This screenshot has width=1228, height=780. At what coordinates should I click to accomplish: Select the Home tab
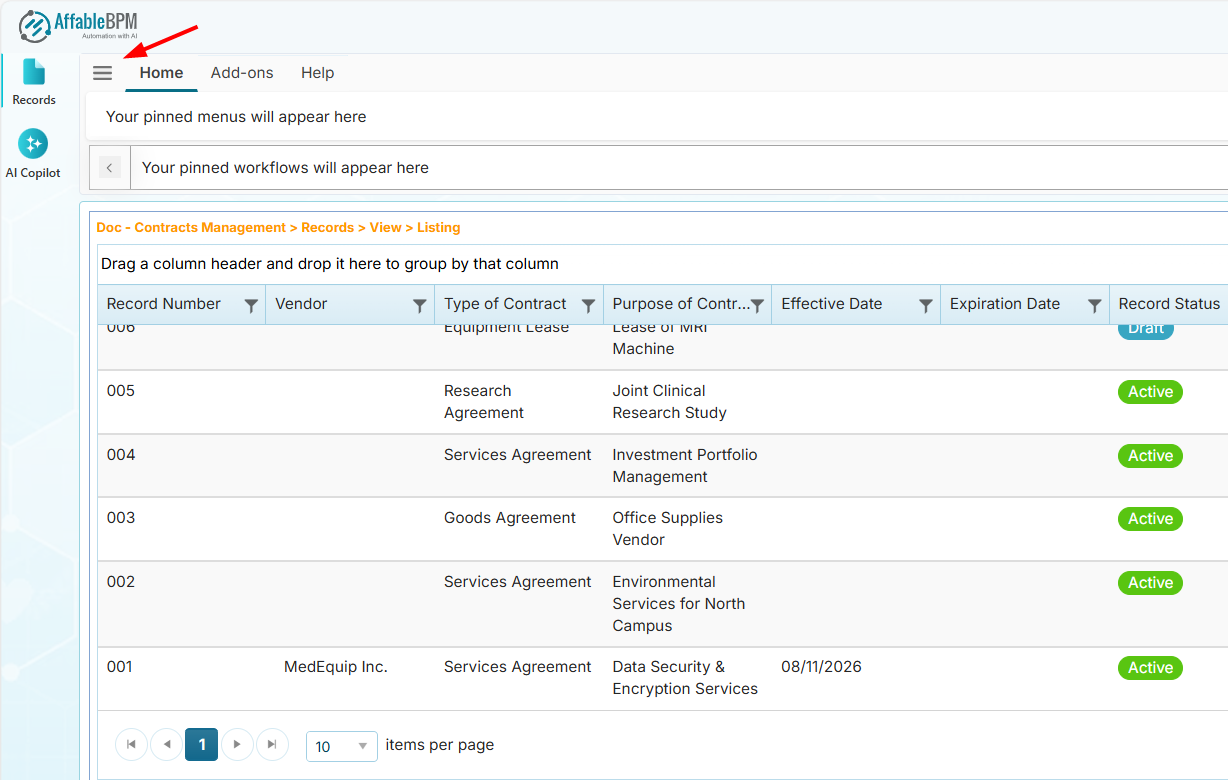click(161, 73)
